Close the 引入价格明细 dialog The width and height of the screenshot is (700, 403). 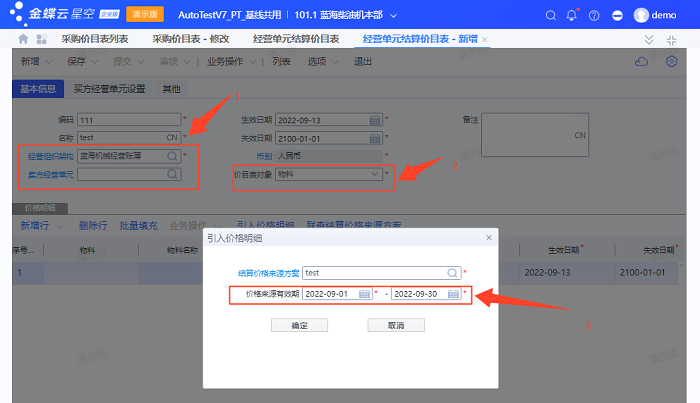[489, 237]
